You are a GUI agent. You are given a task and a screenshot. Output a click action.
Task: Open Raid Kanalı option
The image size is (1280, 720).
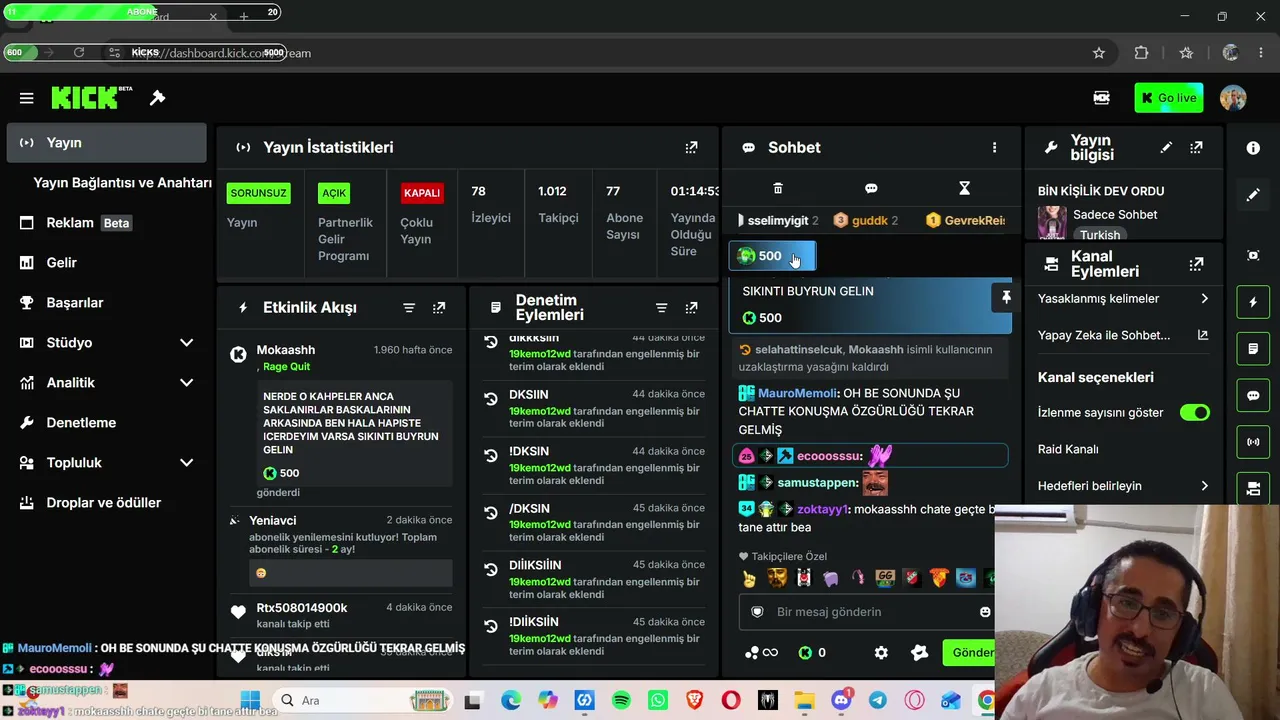click(x=1068, y=450)
